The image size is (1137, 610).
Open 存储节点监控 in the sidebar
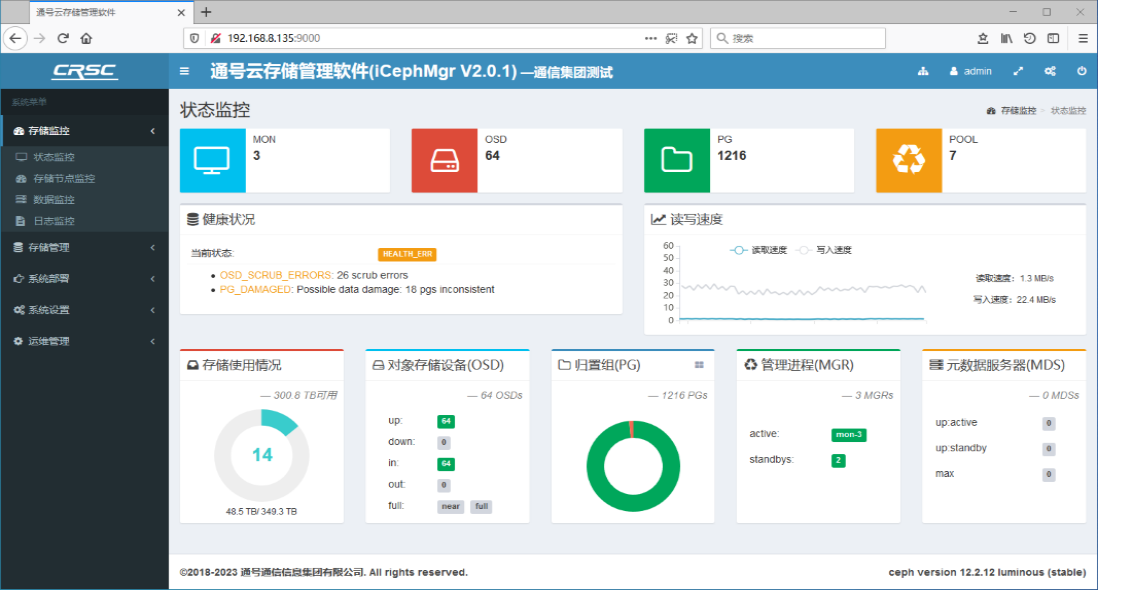point(64,178)
